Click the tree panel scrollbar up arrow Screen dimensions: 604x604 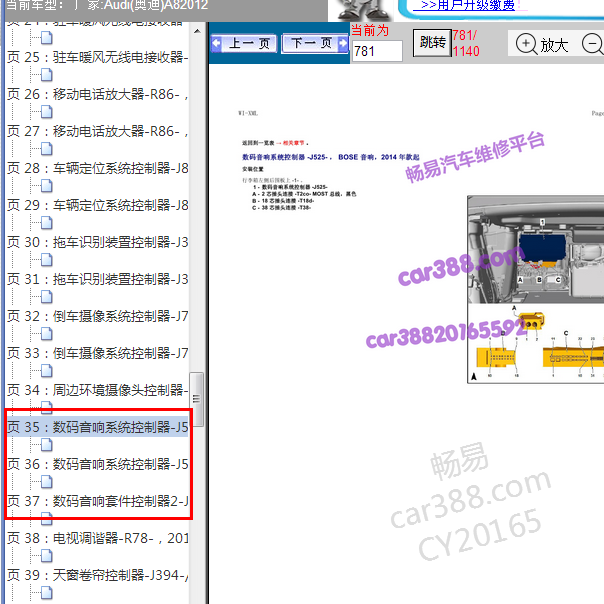[197, 31]
